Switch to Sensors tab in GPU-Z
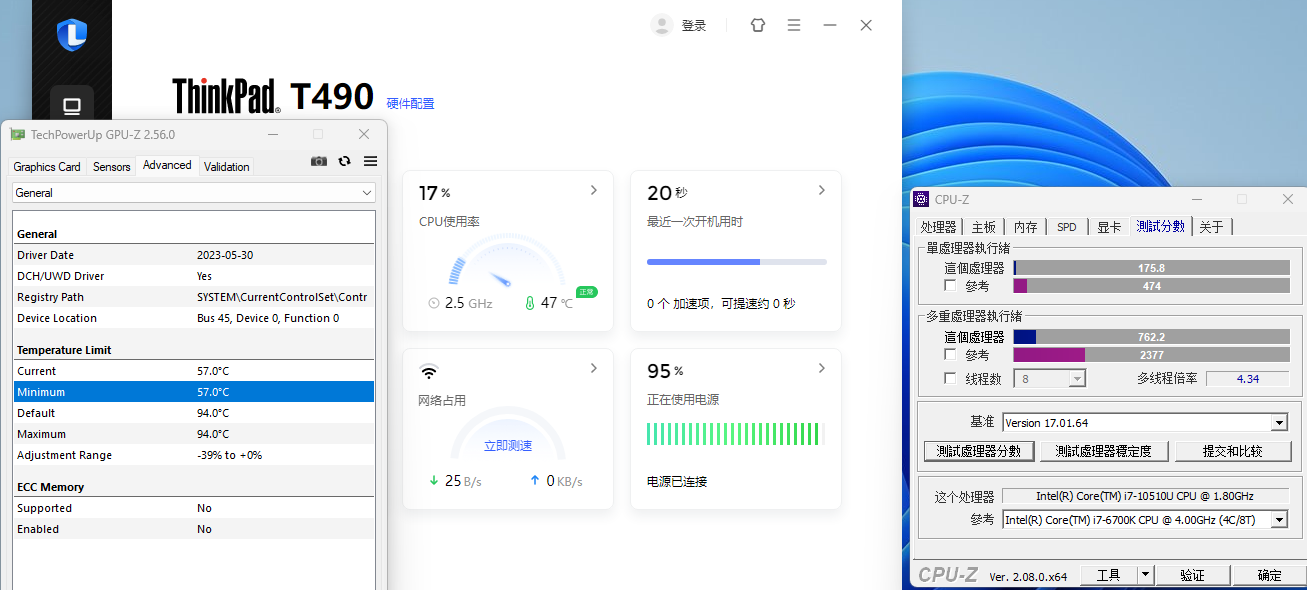 pyautogui.click(x=112, y=166)
